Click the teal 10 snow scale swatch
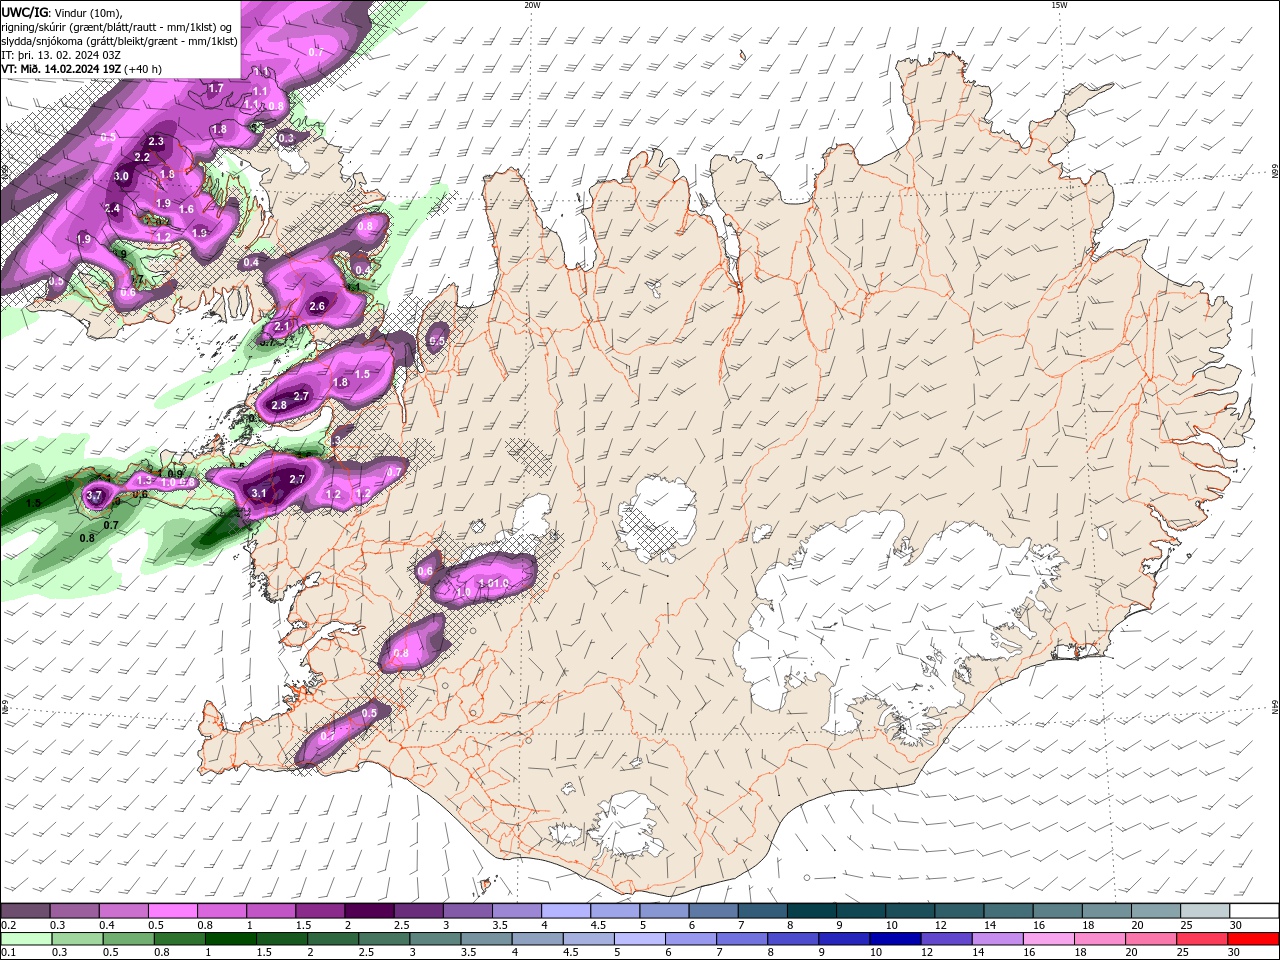The image size is (1280, 960). point(910,911)
